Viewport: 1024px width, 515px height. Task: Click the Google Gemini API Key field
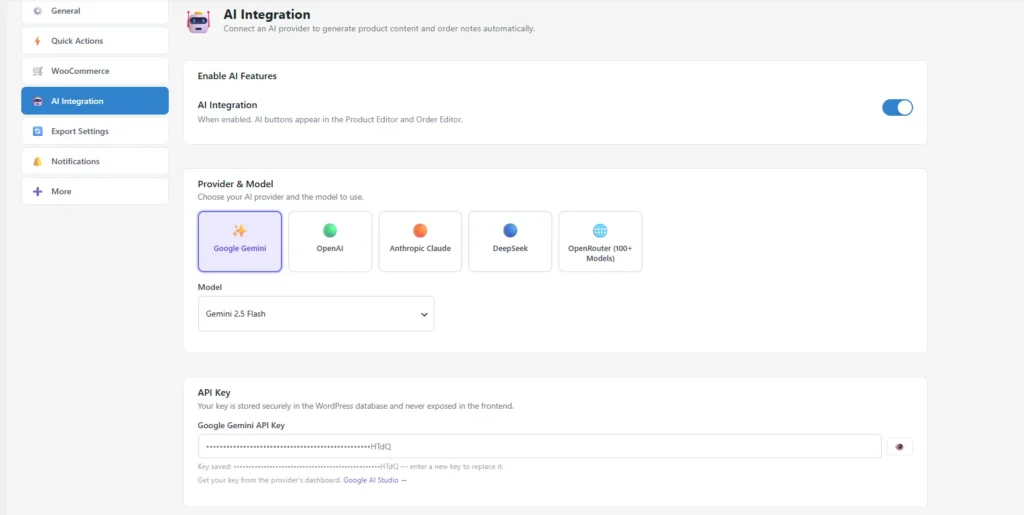(x=540, y=446)
